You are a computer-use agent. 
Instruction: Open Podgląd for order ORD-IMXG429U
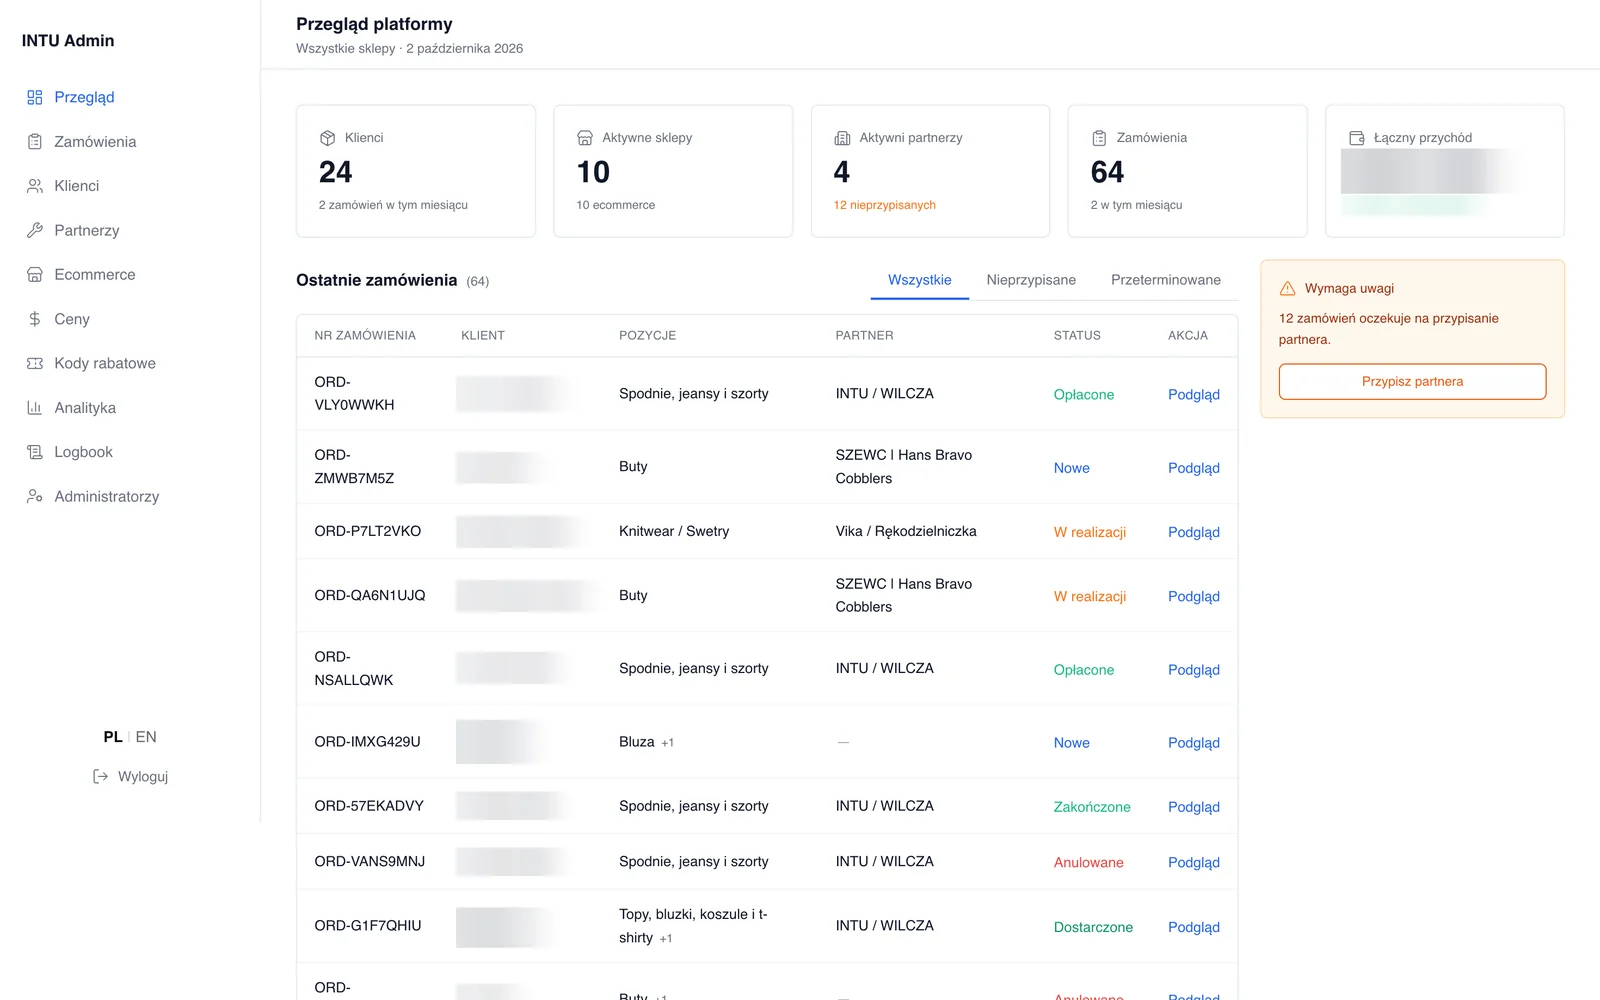pos(1194,743)
